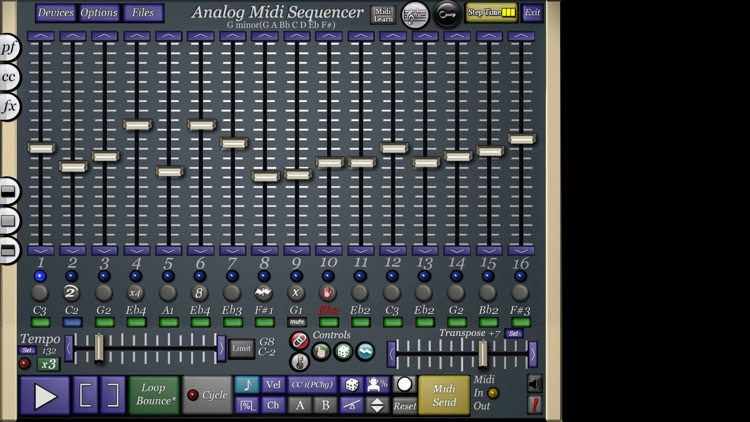Toggle the green button under step 12 C3
Screen dimensions: 750x422
pyautogui.click(x=393, y=322)
